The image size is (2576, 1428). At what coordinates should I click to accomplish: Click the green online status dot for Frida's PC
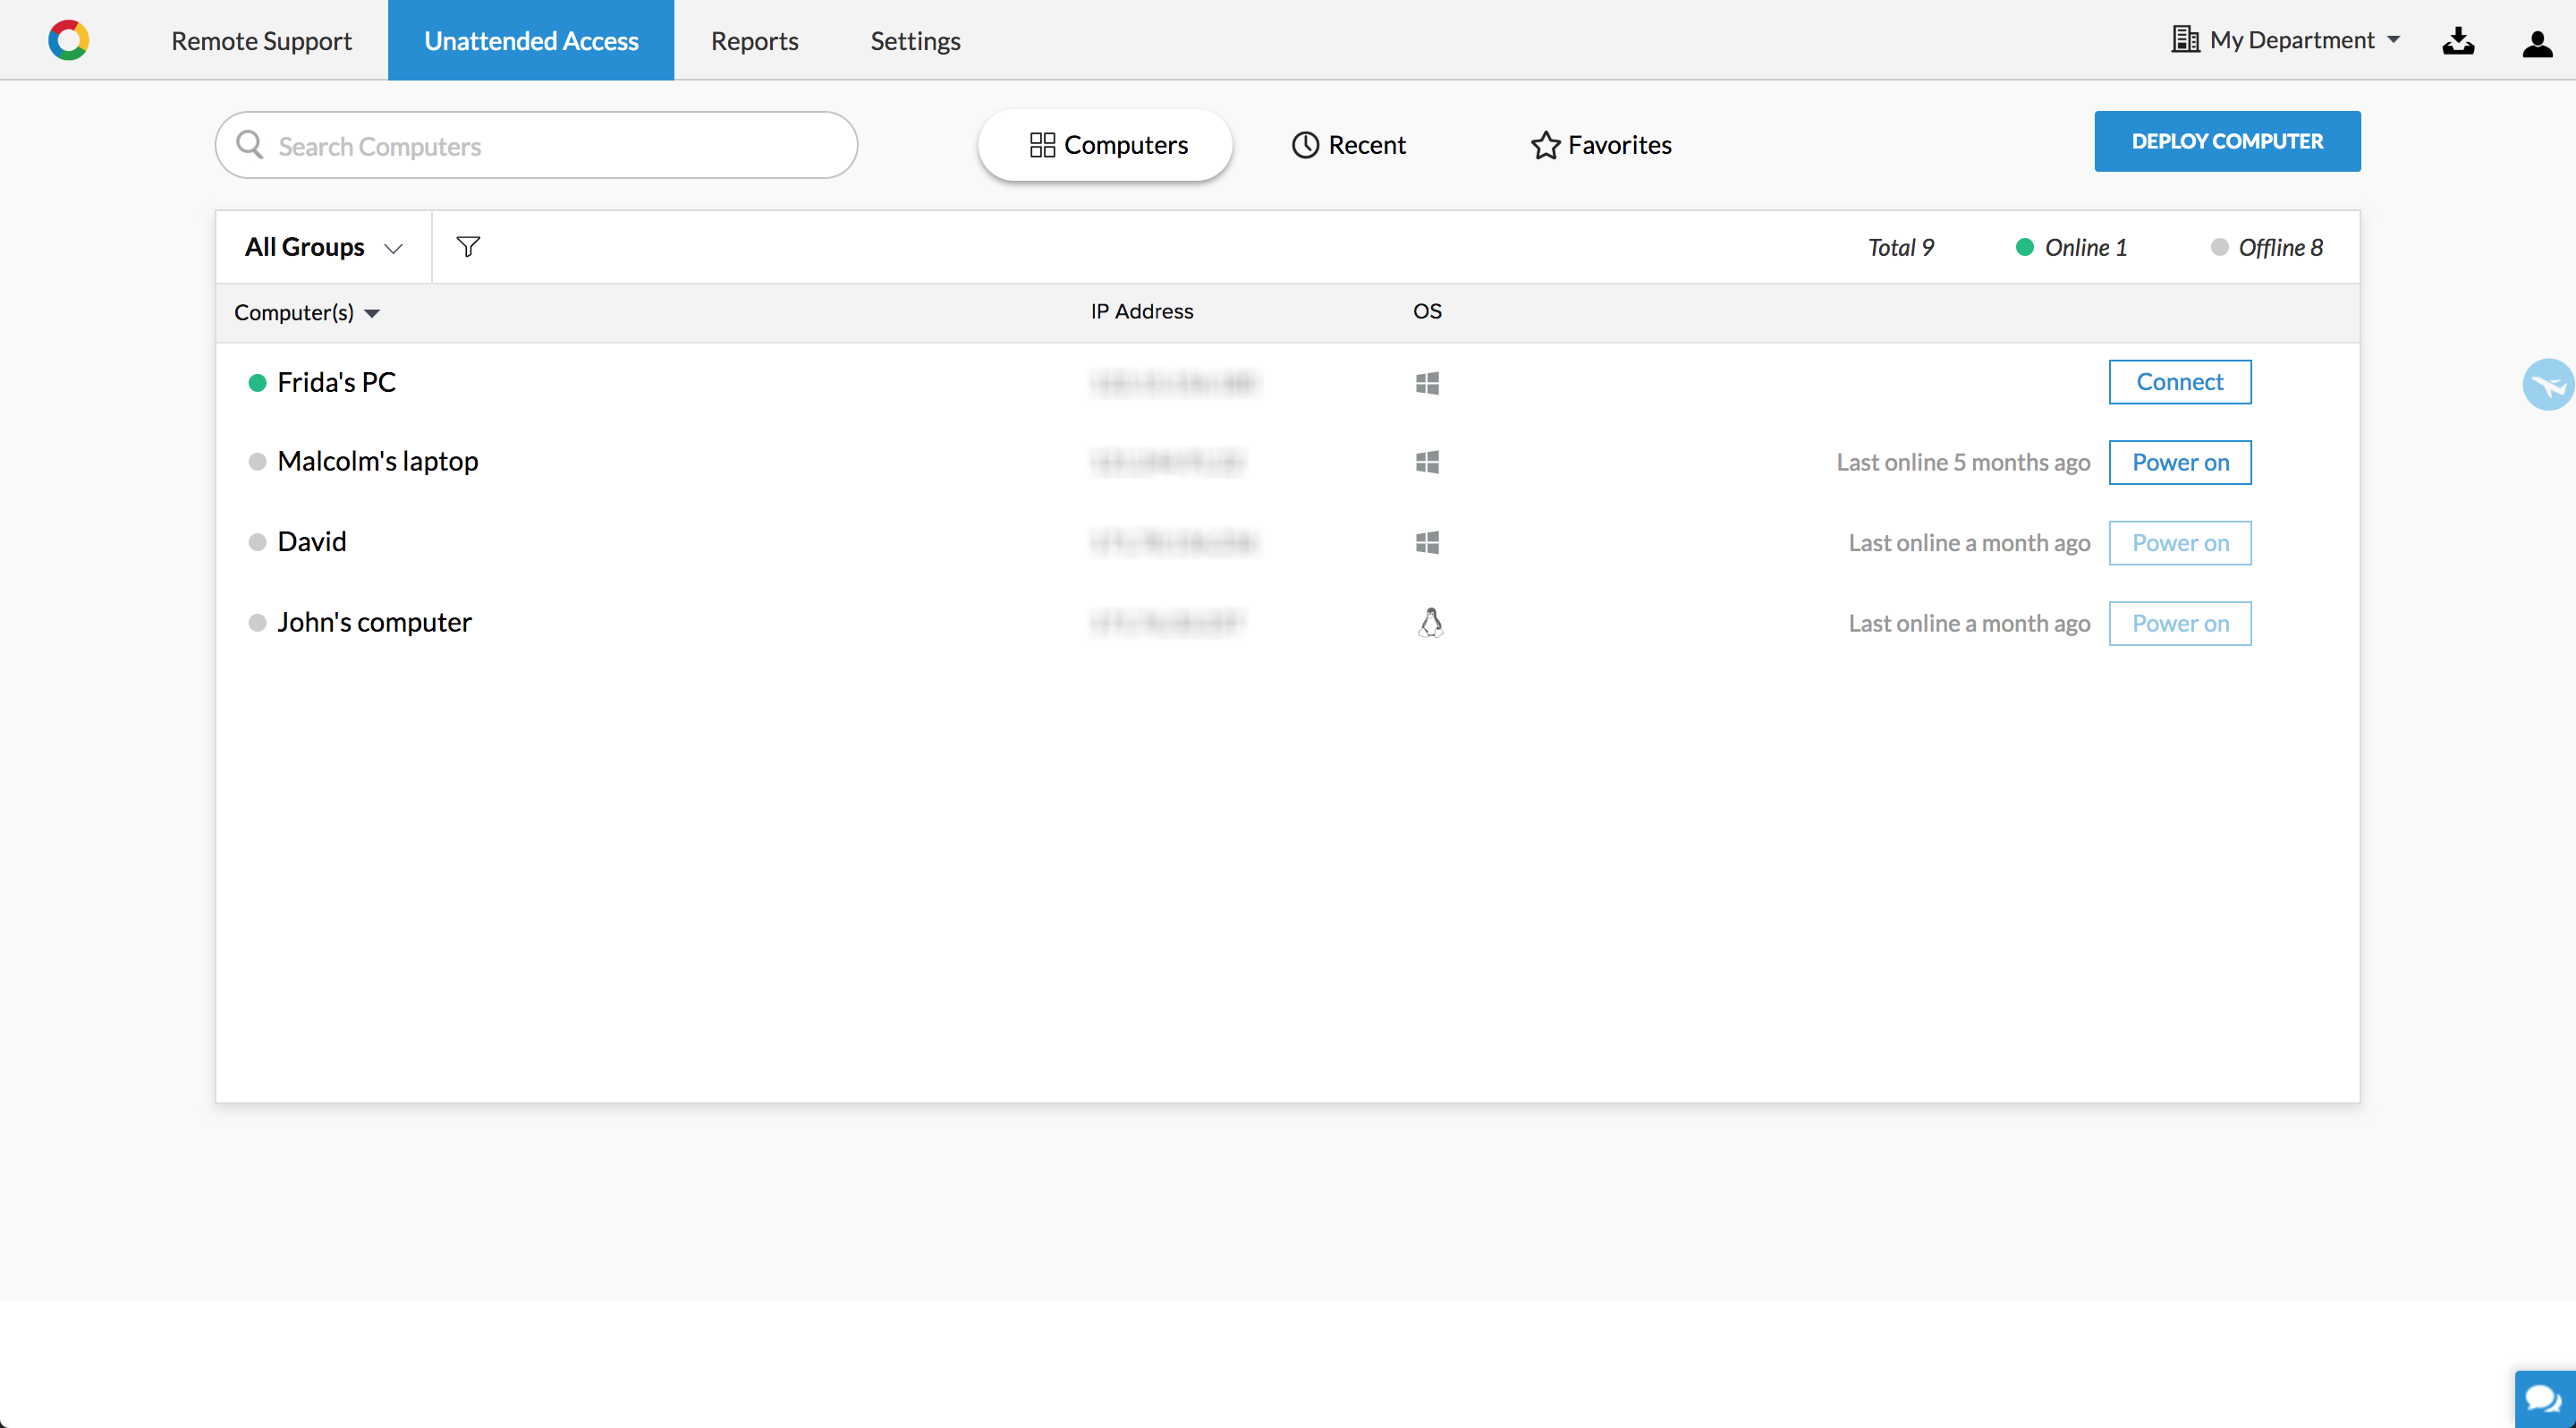pyautogui.click(x=257, y=382)
